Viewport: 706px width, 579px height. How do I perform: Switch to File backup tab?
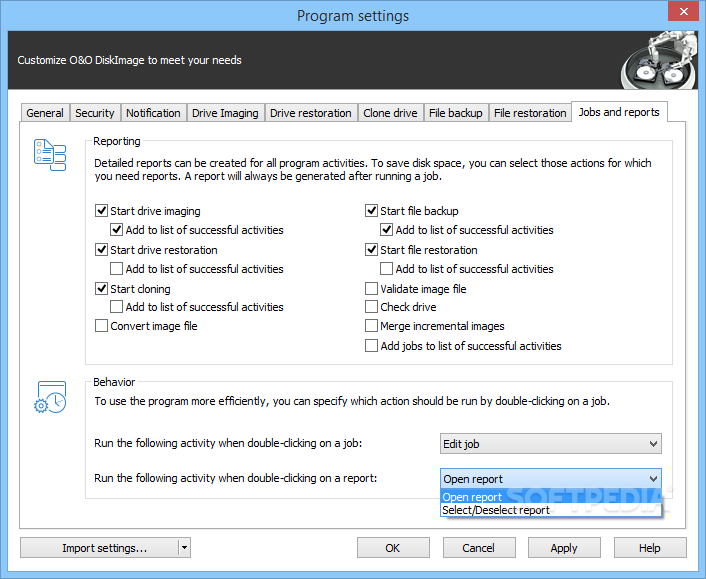tap(456, 113)
